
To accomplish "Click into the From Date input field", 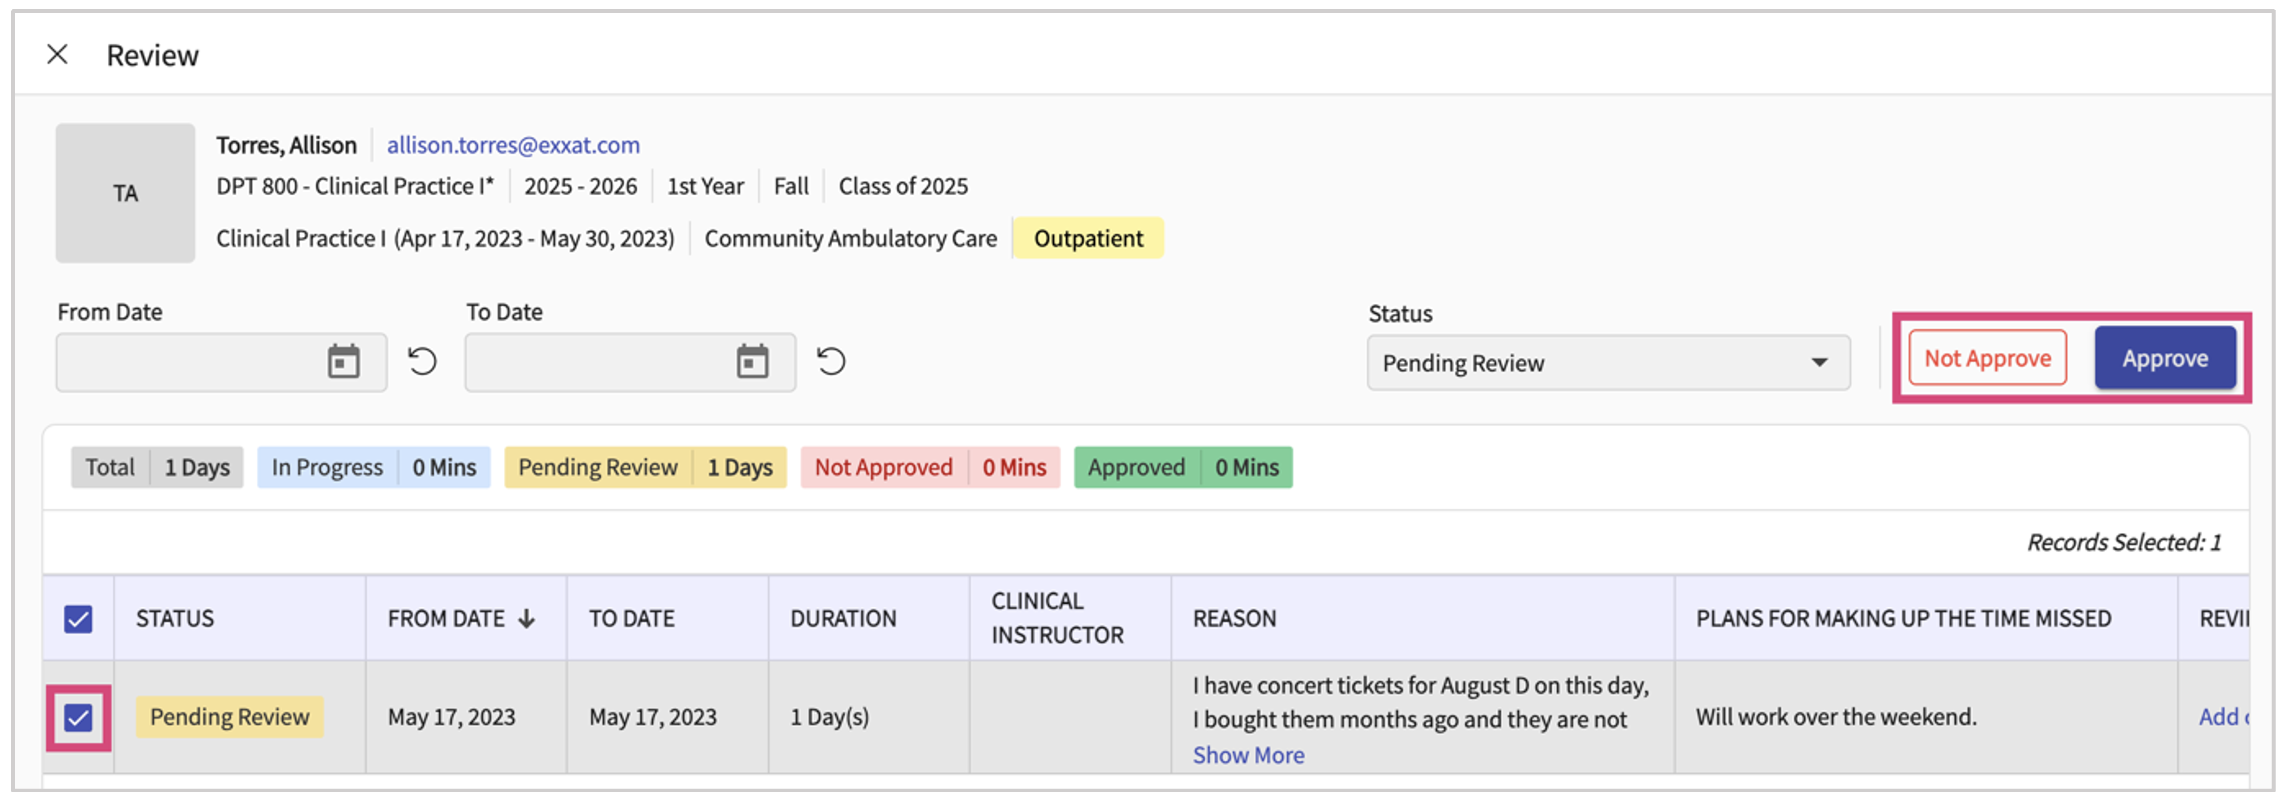I will point(190,362).
